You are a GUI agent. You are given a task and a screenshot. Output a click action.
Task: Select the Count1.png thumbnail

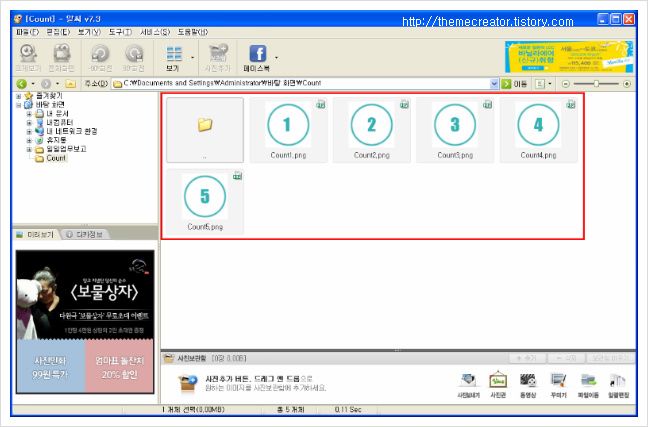tap(288, 130)
